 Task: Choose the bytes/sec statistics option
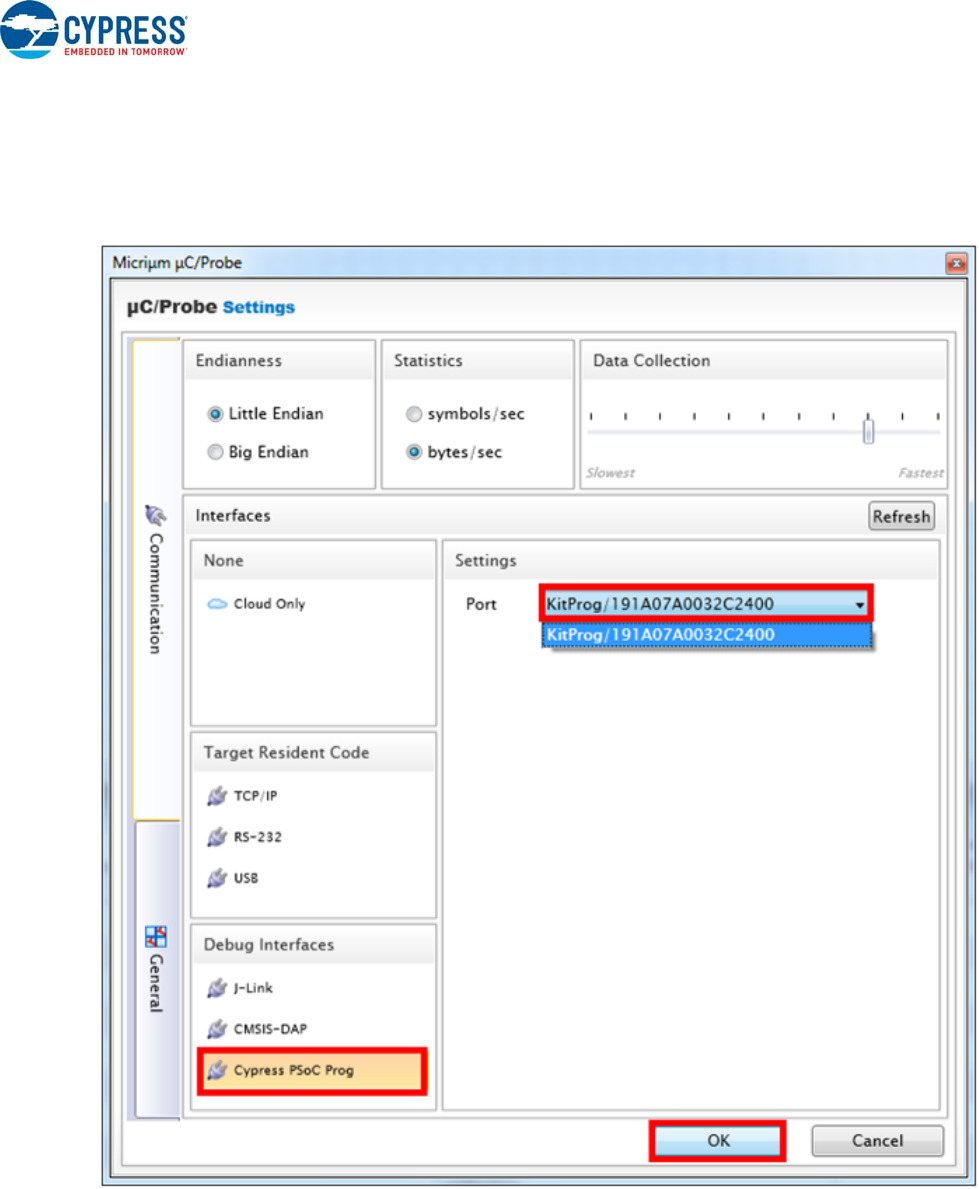[x=413, y=452]
